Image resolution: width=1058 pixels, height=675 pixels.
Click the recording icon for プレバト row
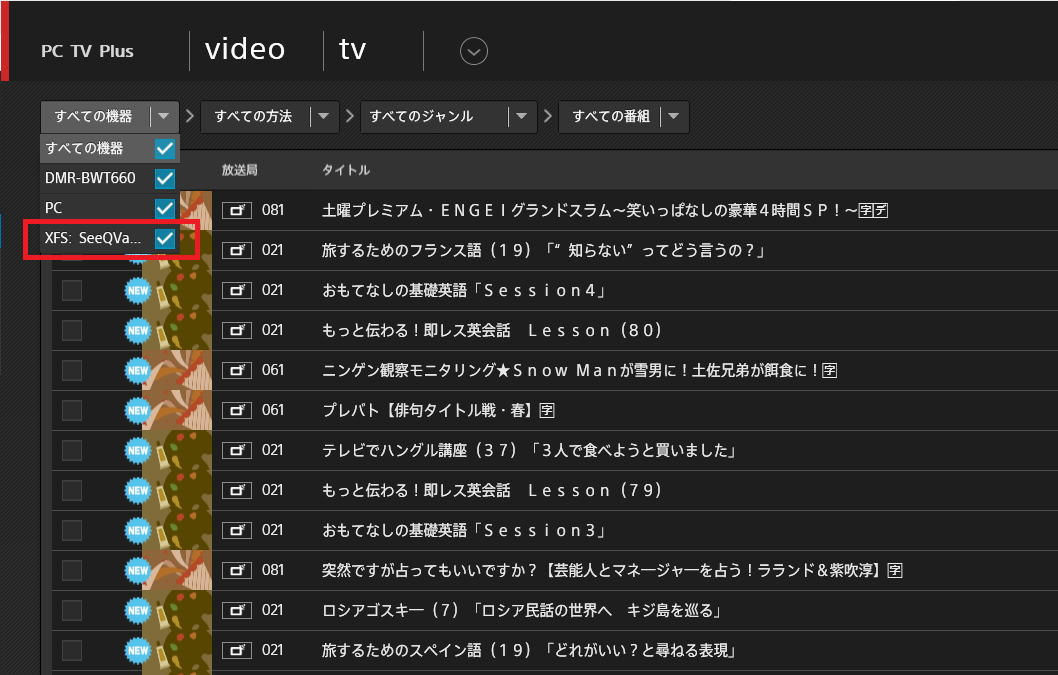click(x=236, y=410)
